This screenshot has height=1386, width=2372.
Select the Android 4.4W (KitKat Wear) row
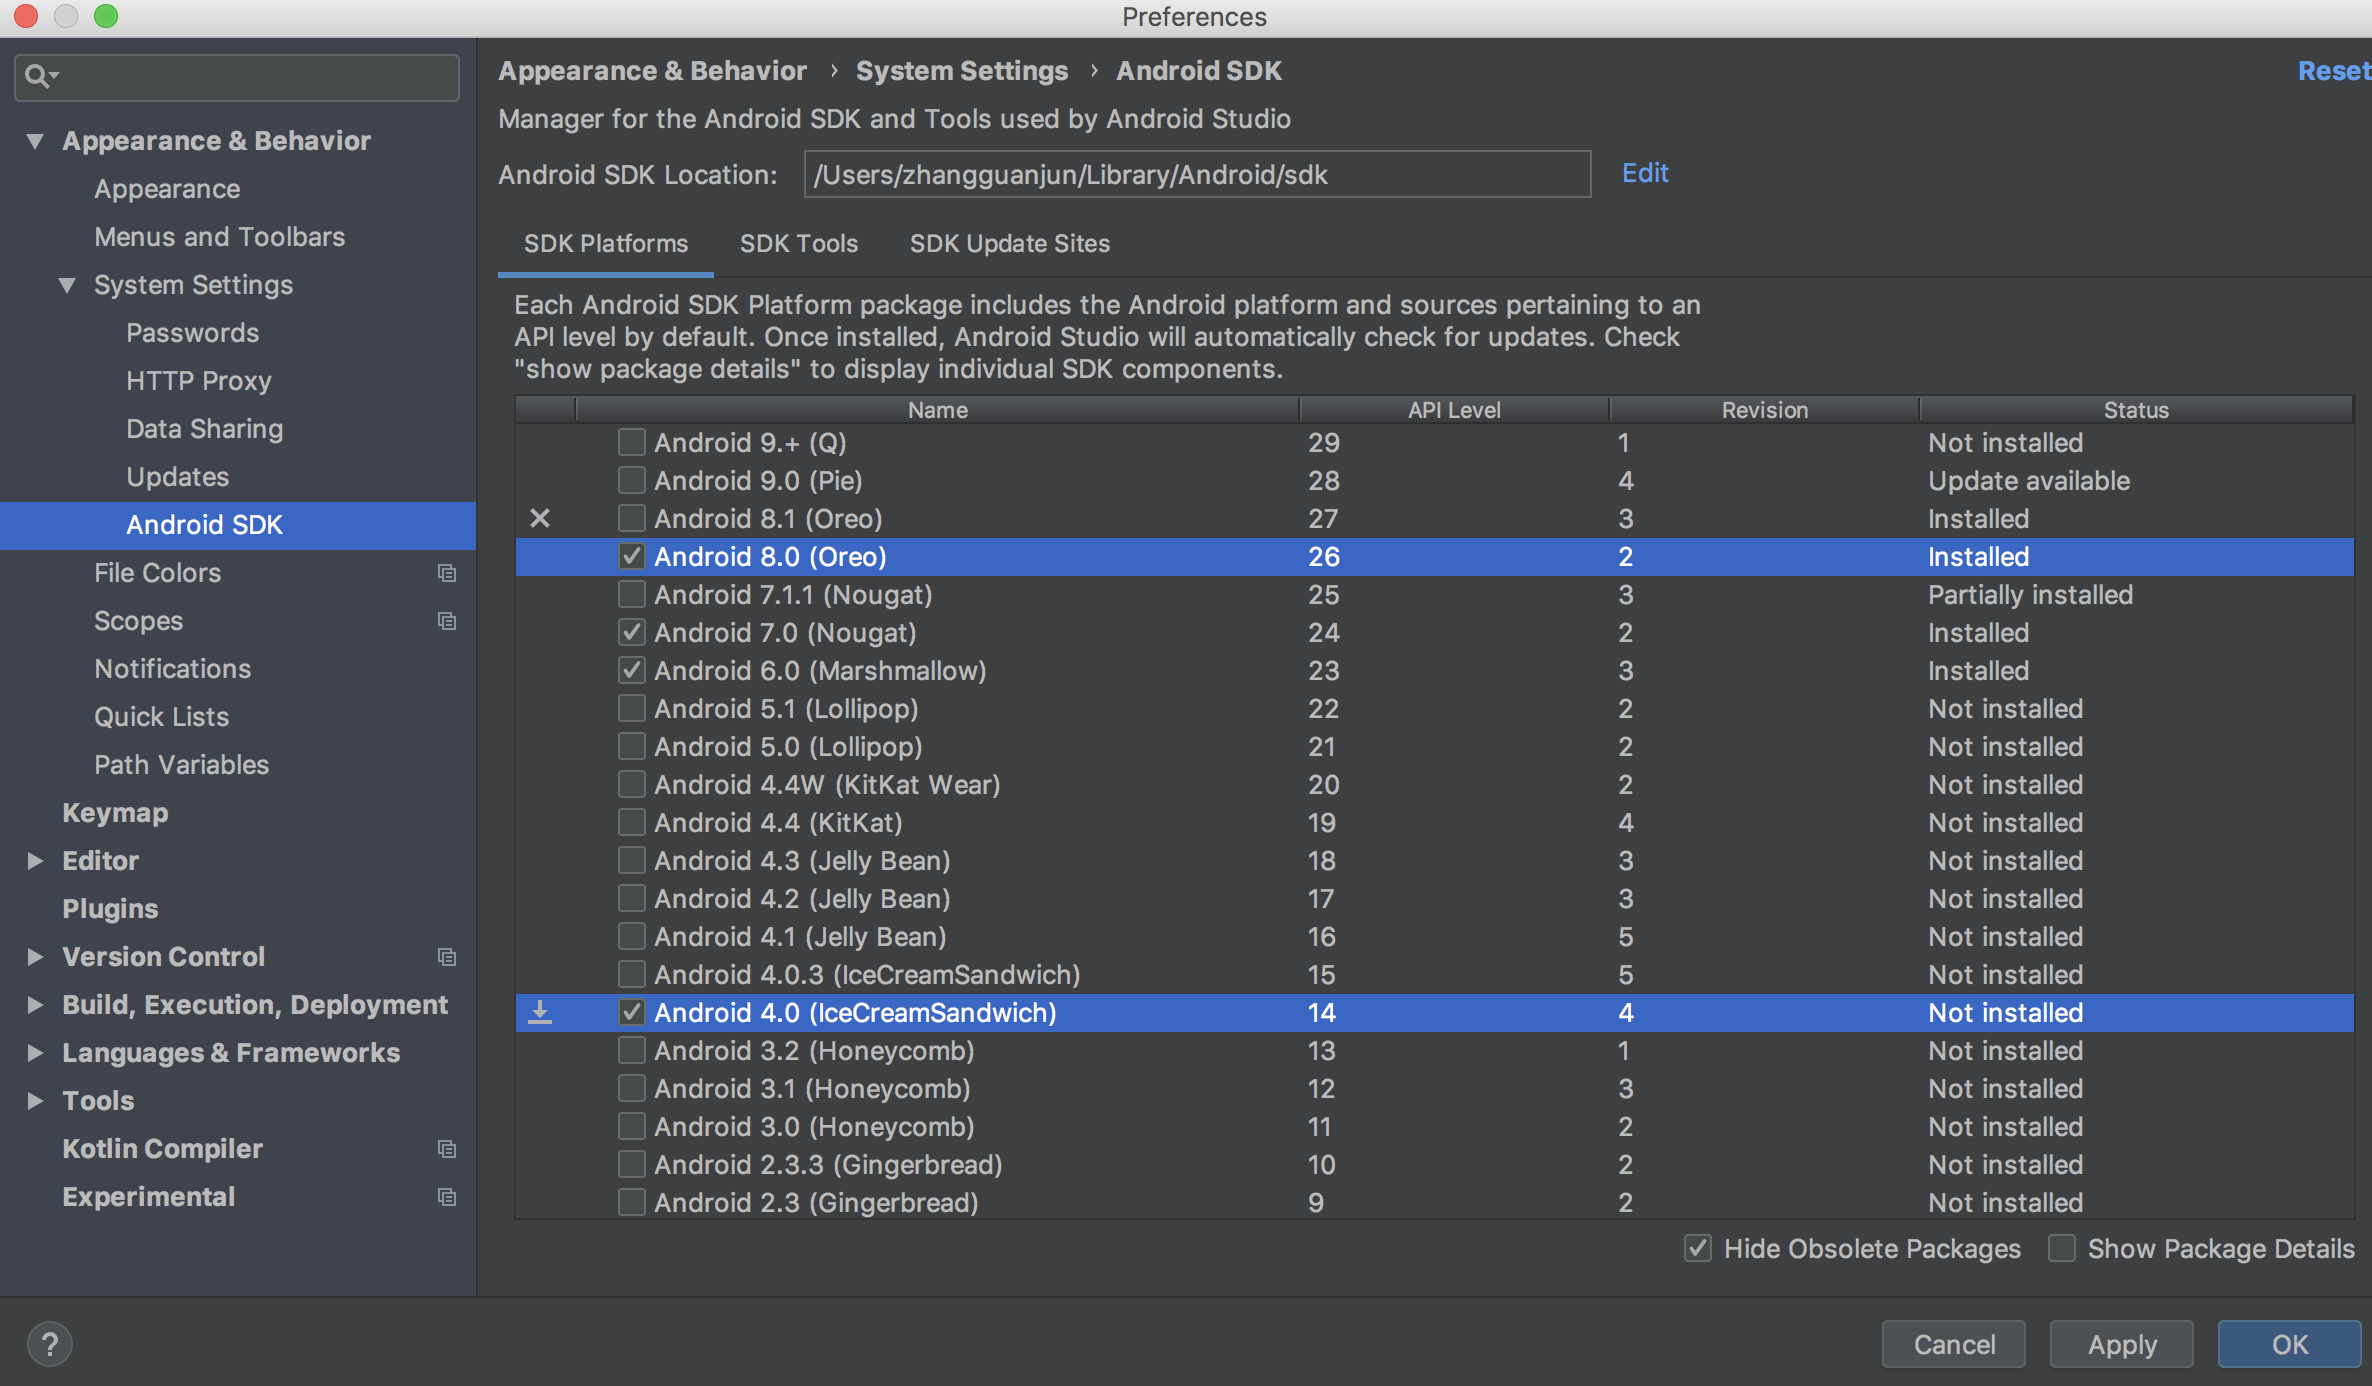(x=1434, y=784)
